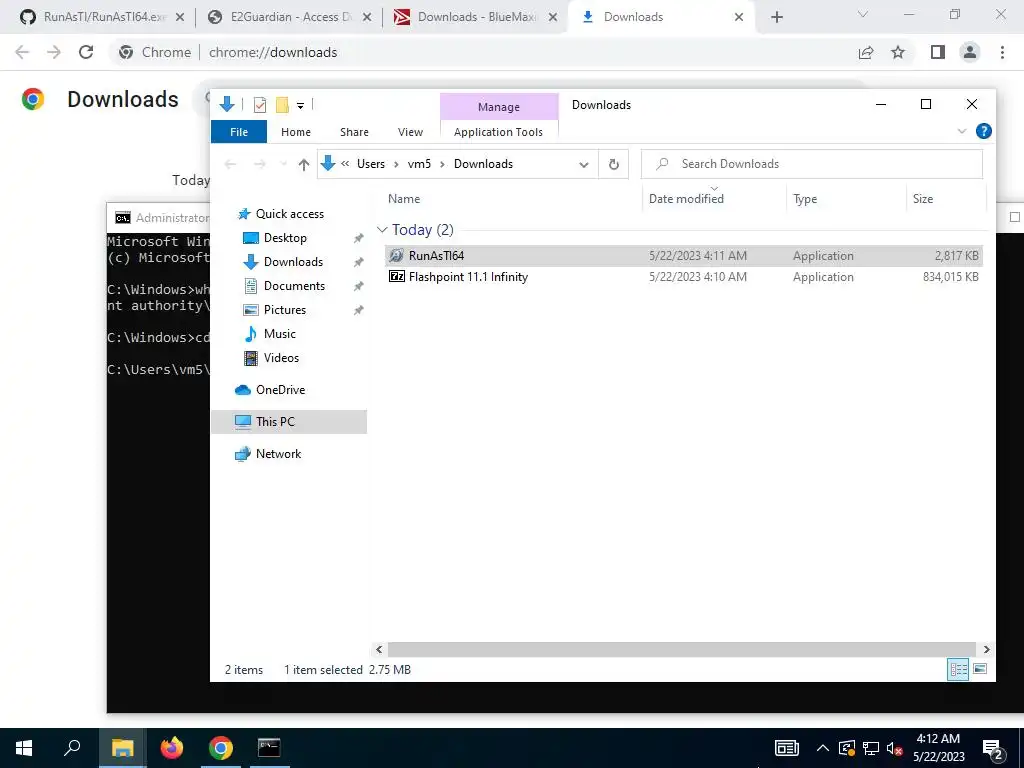Screen dimensions: 1024x768
Task: Launch Firefox from the taskbar
Action: click(x=172, y=748)
